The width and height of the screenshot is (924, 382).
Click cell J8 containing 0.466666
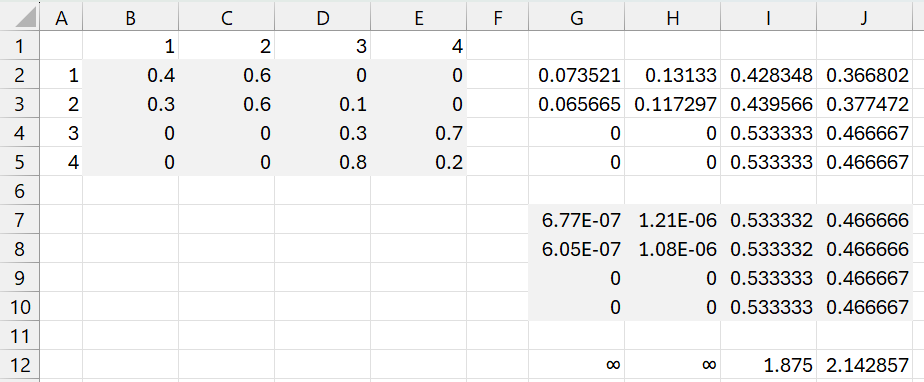click(x=863, y=248)
